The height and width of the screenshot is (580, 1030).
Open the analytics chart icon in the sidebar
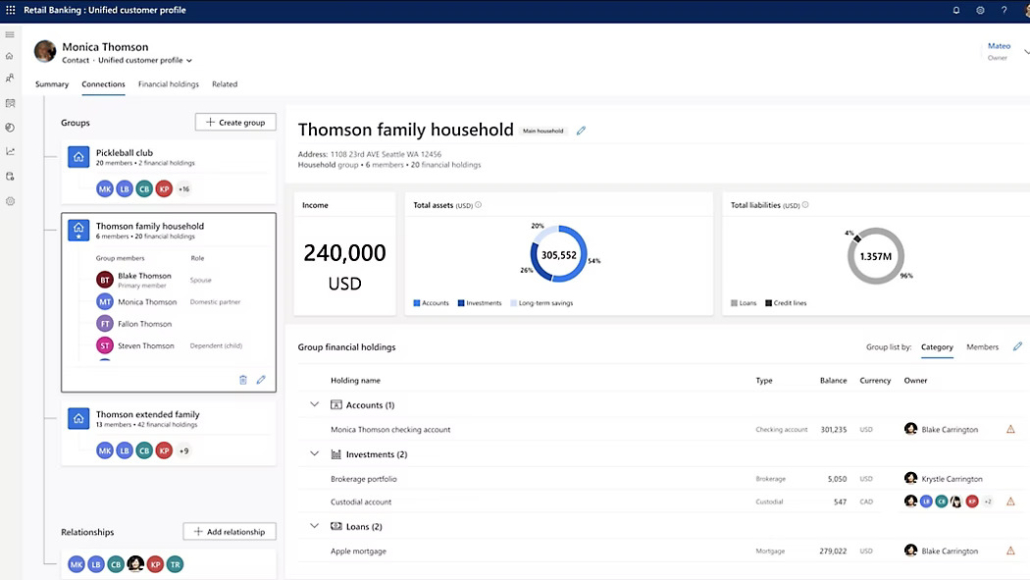pyautogui.click(x=10, y=151)
